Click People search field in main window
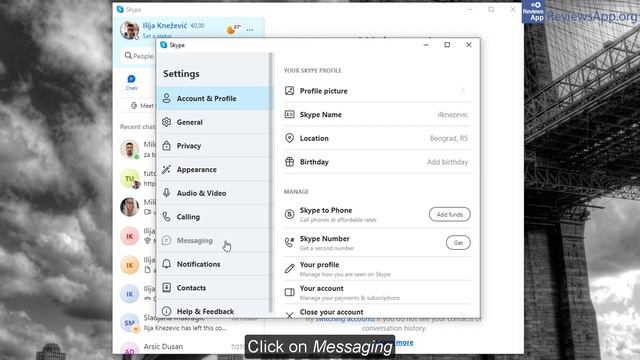The width and height of the screenshot is (640, 360). tap(139, 56)
